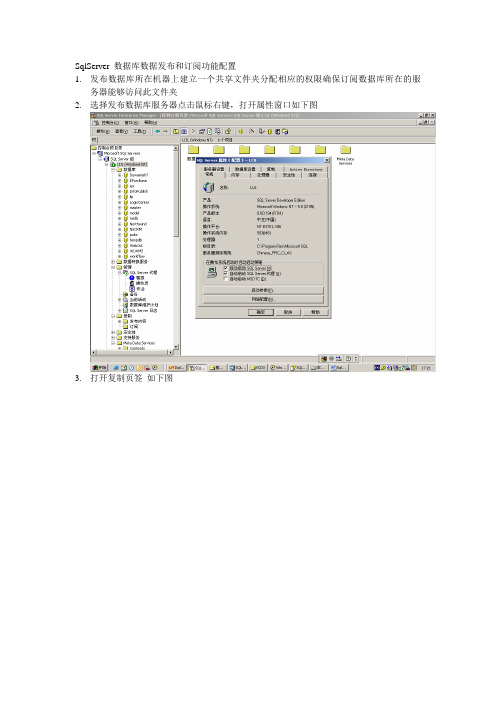Click the Up one level toolbar icon

(176, 132)
